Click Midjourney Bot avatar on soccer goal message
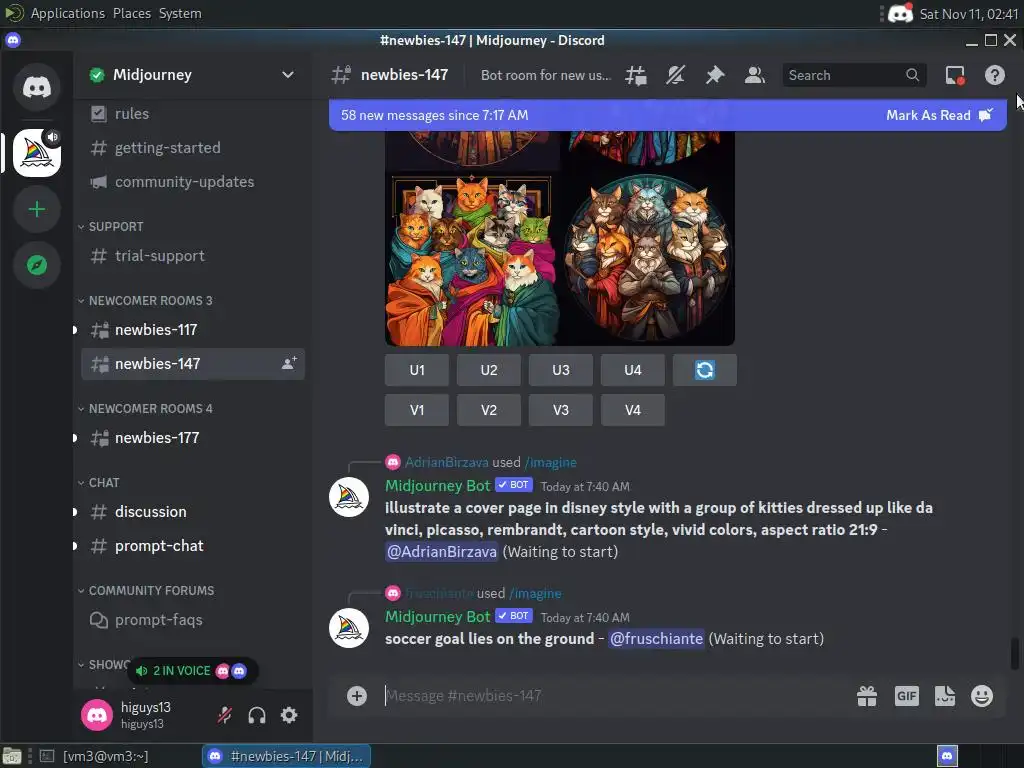The image size is (1024, 768). coord(349,628)
